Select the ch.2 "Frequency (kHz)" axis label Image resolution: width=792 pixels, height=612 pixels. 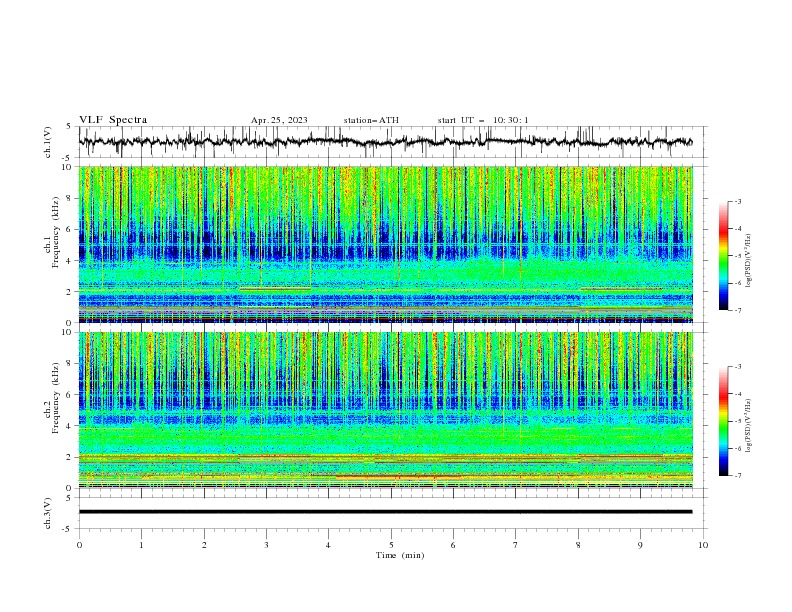pos(56,398)
